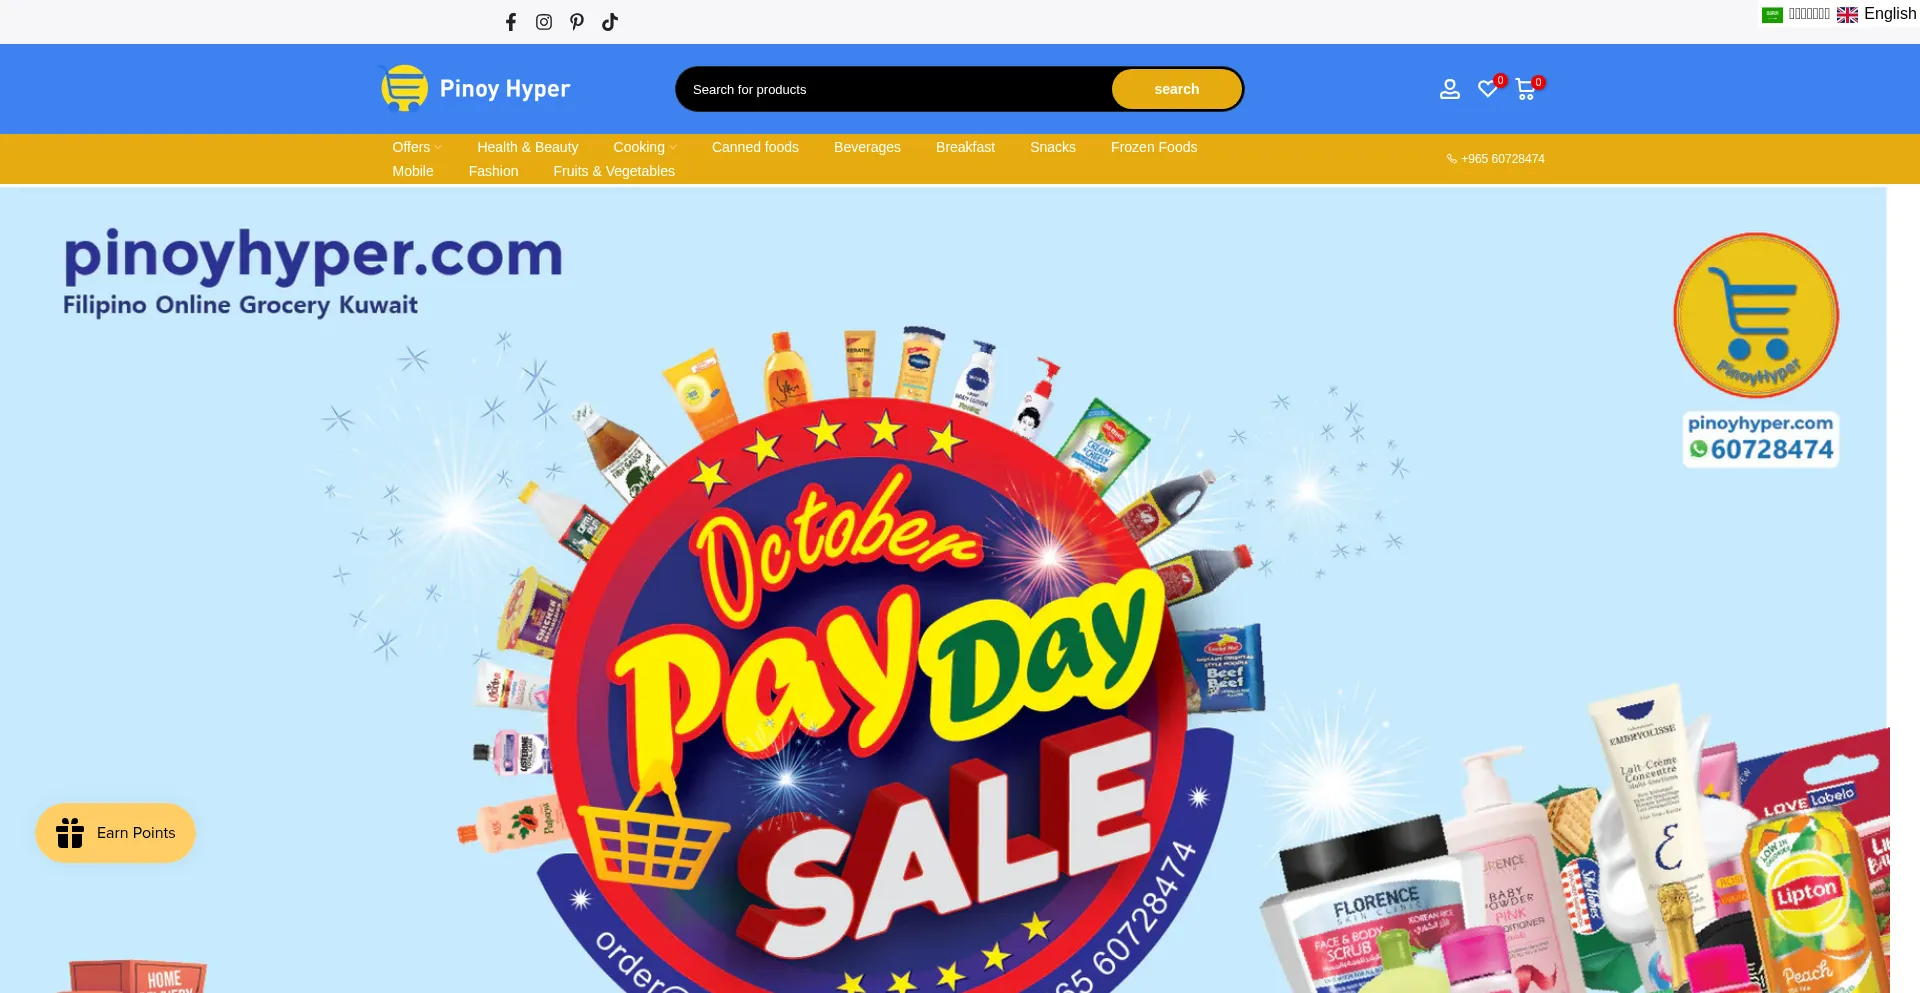This screenshot has width=1920, height=993.
Task: Open the Instagram social icon
Action: pyautogui.click(x=544, y=22)
